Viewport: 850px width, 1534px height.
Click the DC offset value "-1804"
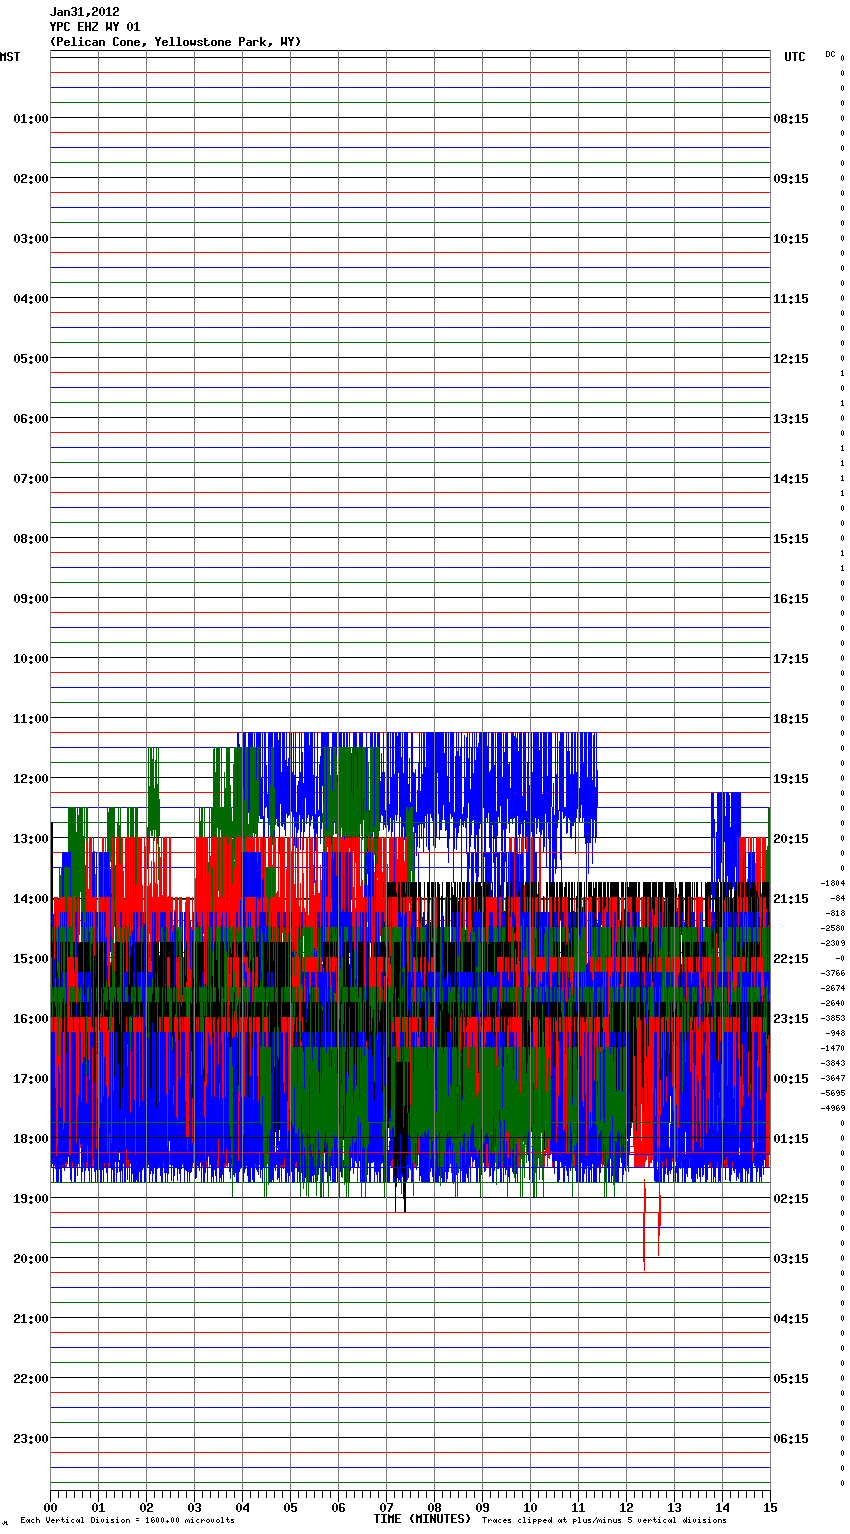(833, 883)
